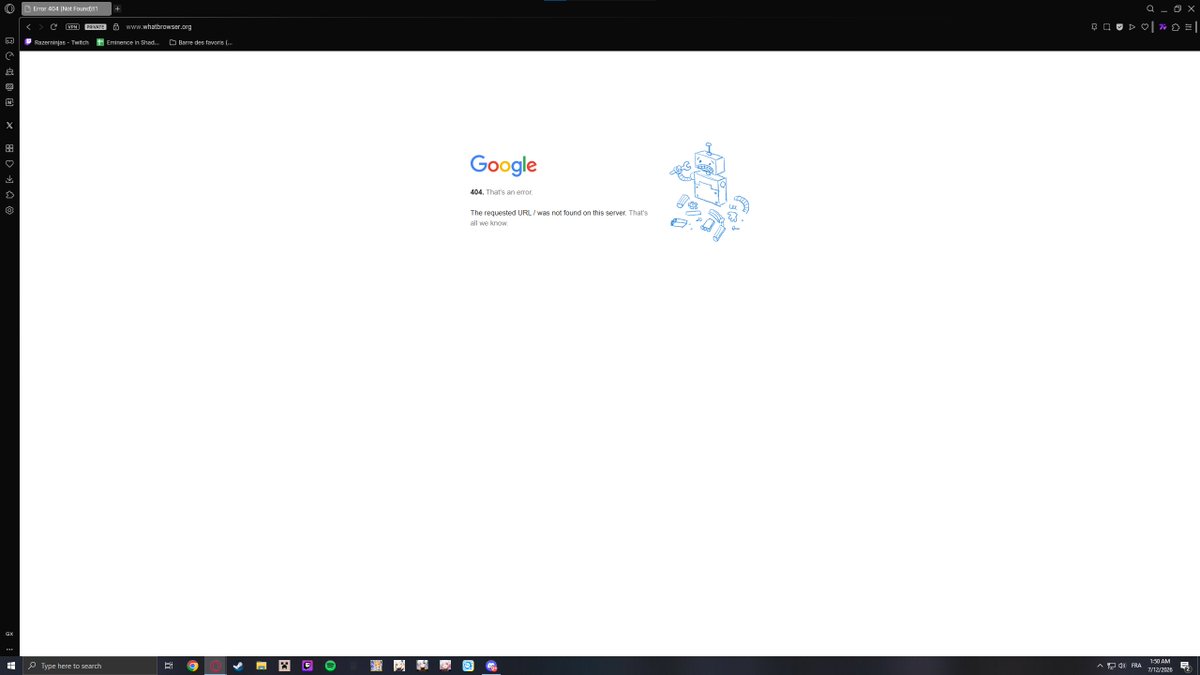This screenshot has height=675, width=1200.
Task: Open the player triangle icon in toolbar
Action: click(1132, 27)
